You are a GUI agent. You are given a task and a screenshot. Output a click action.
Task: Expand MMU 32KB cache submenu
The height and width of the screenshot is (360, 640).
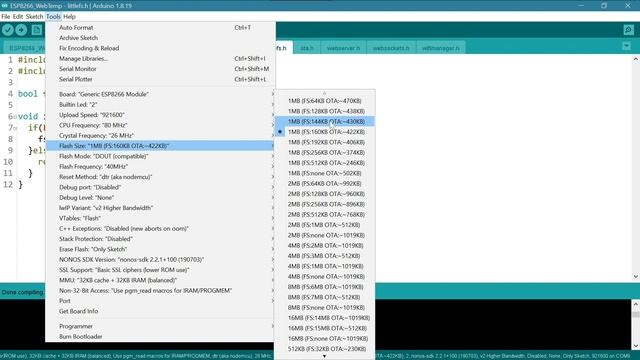point(160,280)
